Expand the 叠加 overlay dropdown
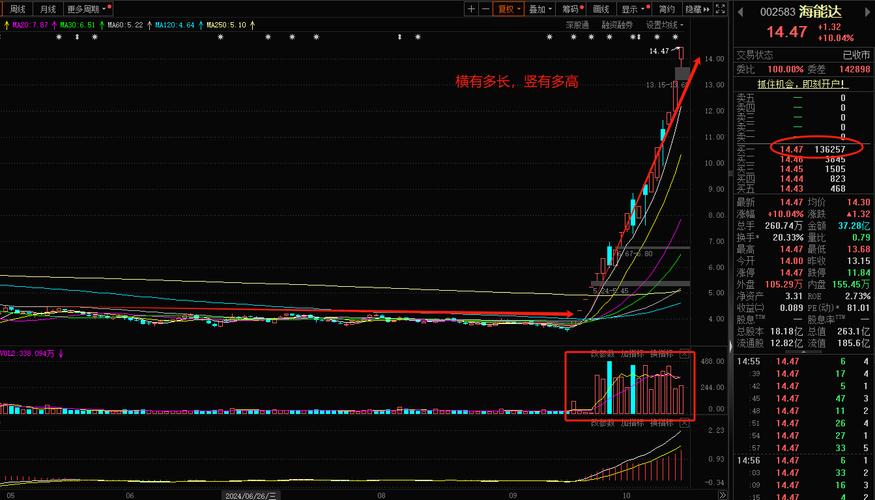The height and width of the screenshot is (500, 875). [x=540, y=9]
